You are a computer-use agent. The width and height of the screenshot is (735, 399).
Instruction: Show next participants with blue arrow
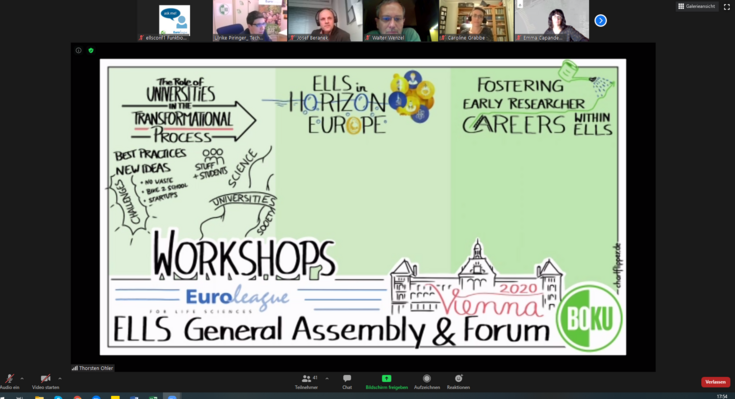(600, 21)
